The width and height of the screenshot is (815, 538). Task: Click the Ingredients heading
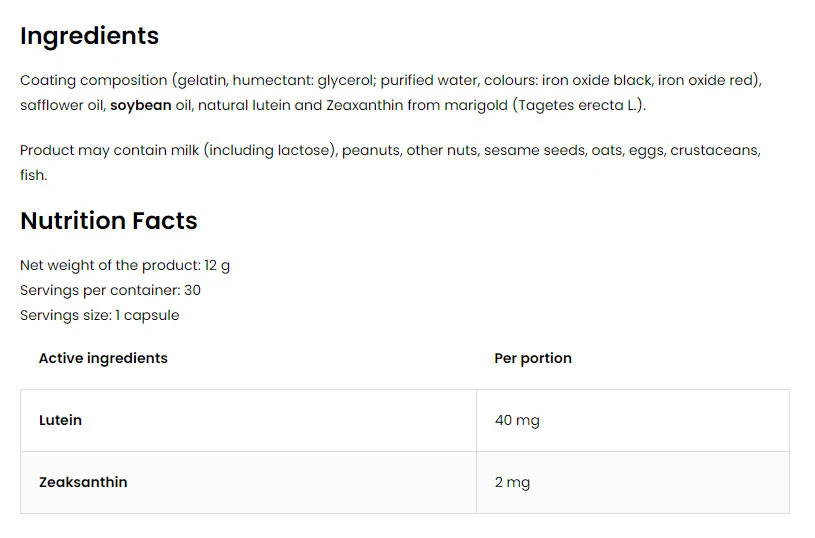pos(89,36)
